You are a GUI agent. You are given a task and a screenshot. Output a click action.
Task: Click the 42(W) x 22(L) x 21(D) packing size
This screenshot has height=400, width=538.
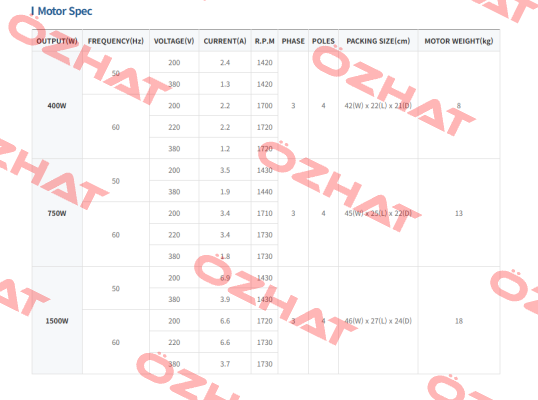tap(378, 106)
